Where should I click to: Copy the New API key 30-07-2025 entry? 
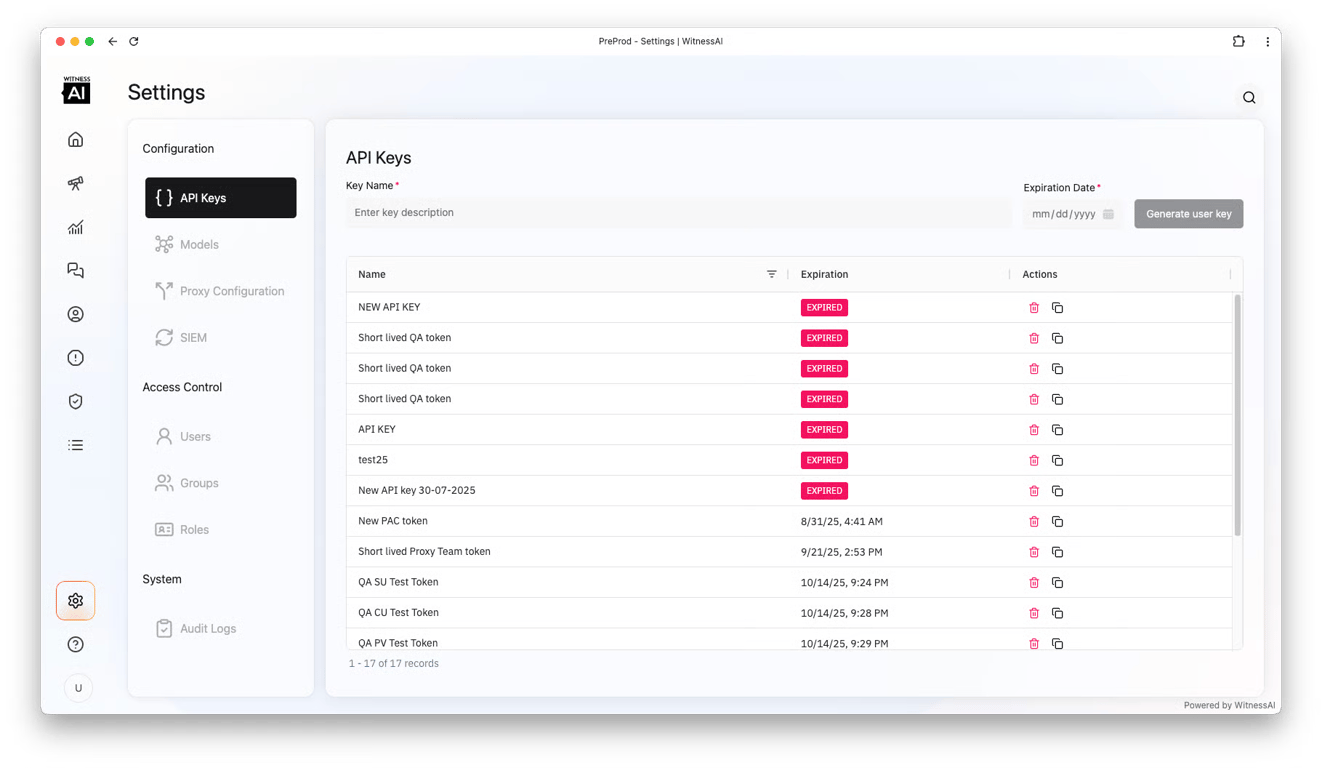click(1057, 491)
